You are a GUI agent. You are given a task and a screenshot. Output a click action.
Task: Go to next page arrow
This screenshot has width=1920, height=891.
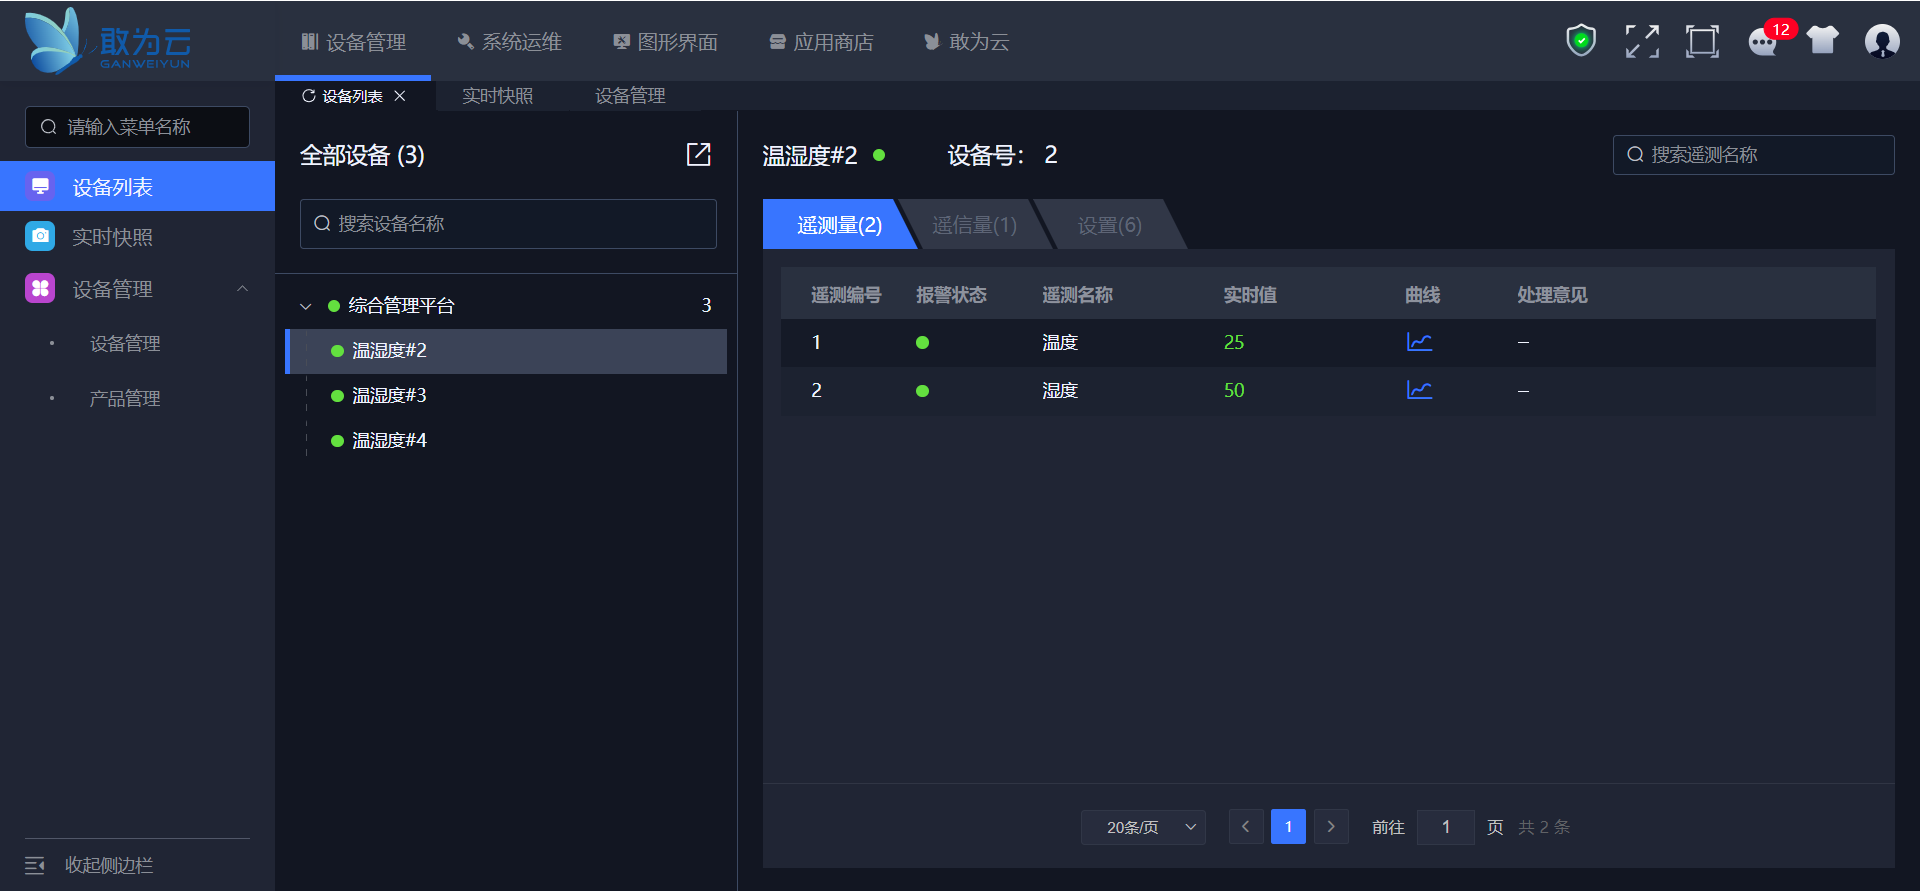[x=1331, y=827]
